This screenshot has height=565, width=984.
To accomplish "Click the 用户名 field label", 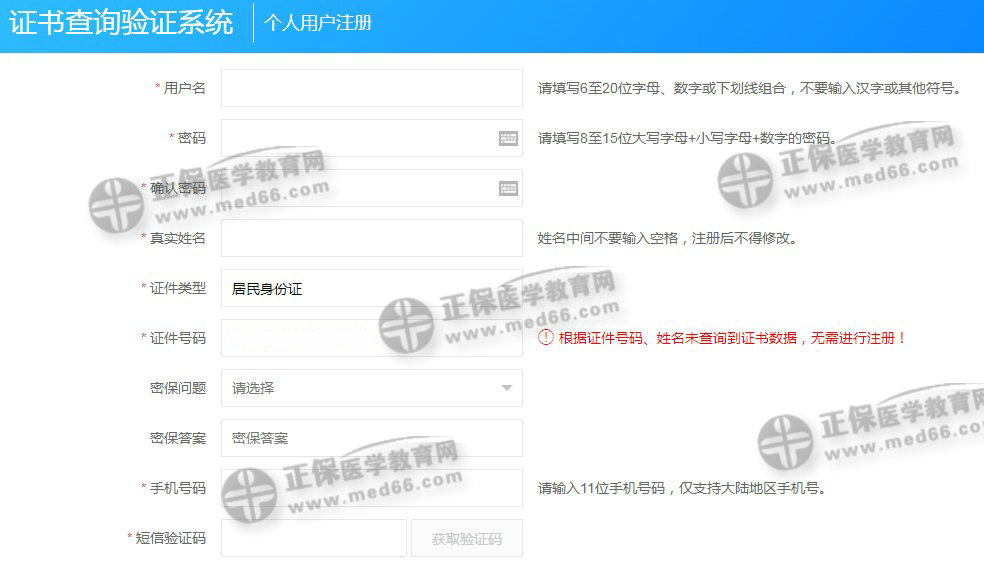I will (184, 88).
